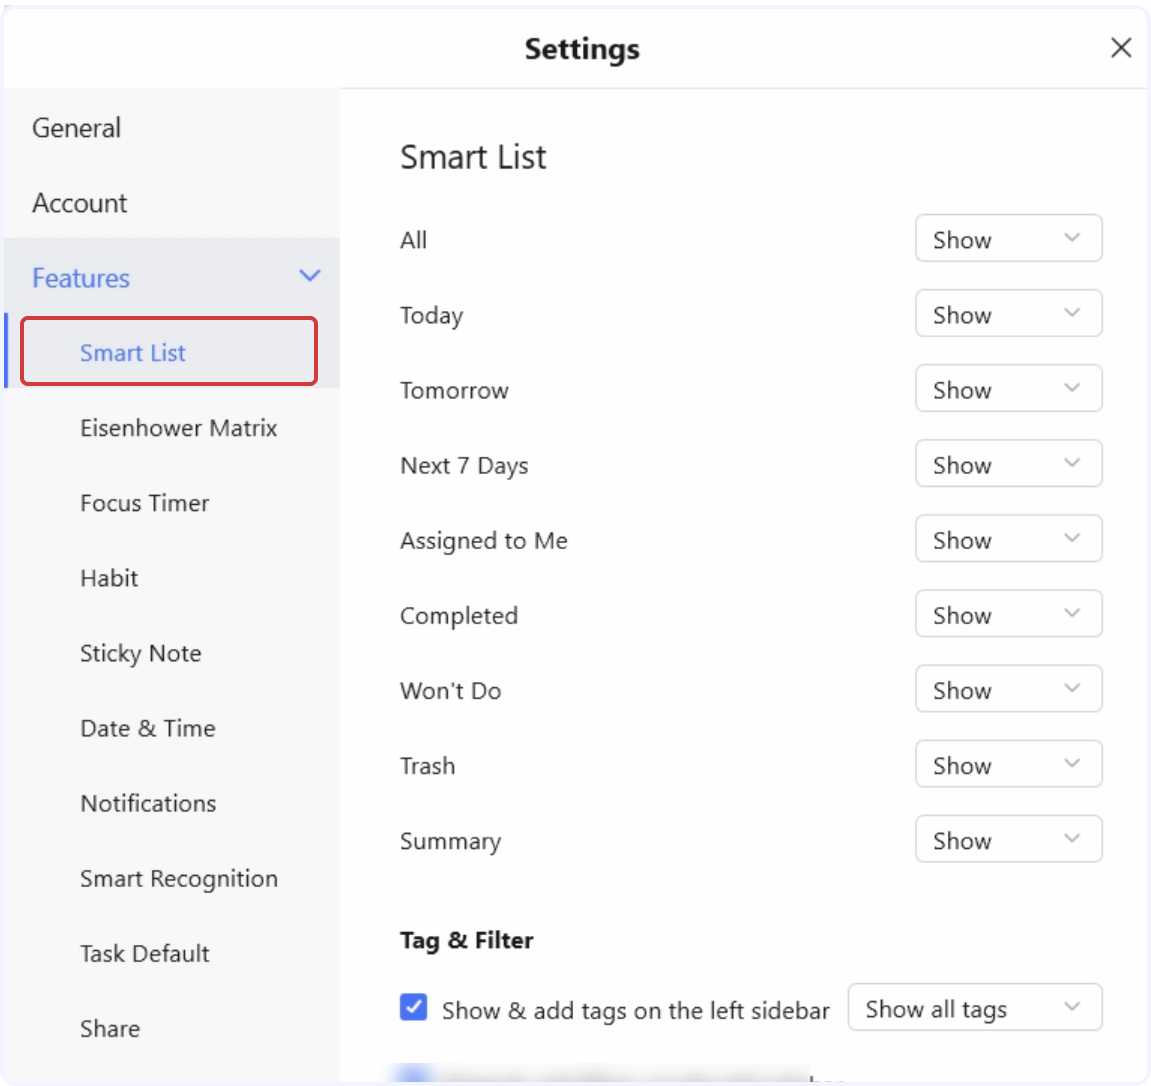Change the Tomorrow list visibility dropdown
Screen dimensions: 1151x1086
[x=1007, y=388]
